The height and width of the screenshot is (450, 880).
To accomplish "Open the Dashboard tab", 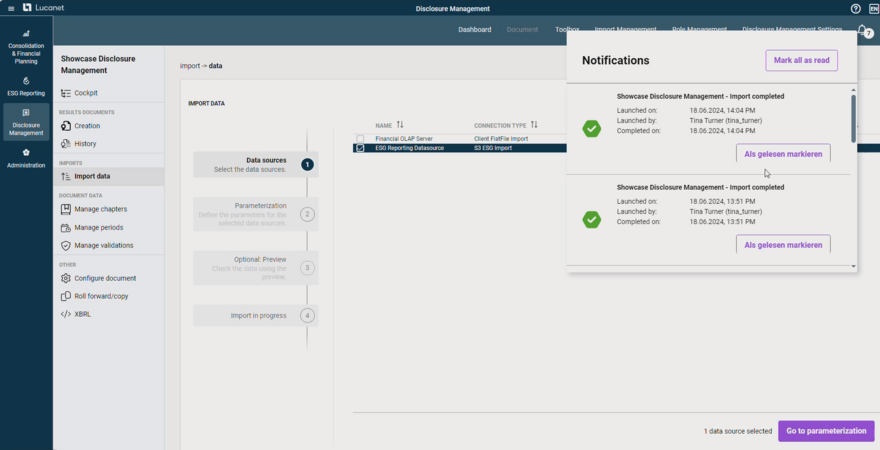I will click(475, 30).
